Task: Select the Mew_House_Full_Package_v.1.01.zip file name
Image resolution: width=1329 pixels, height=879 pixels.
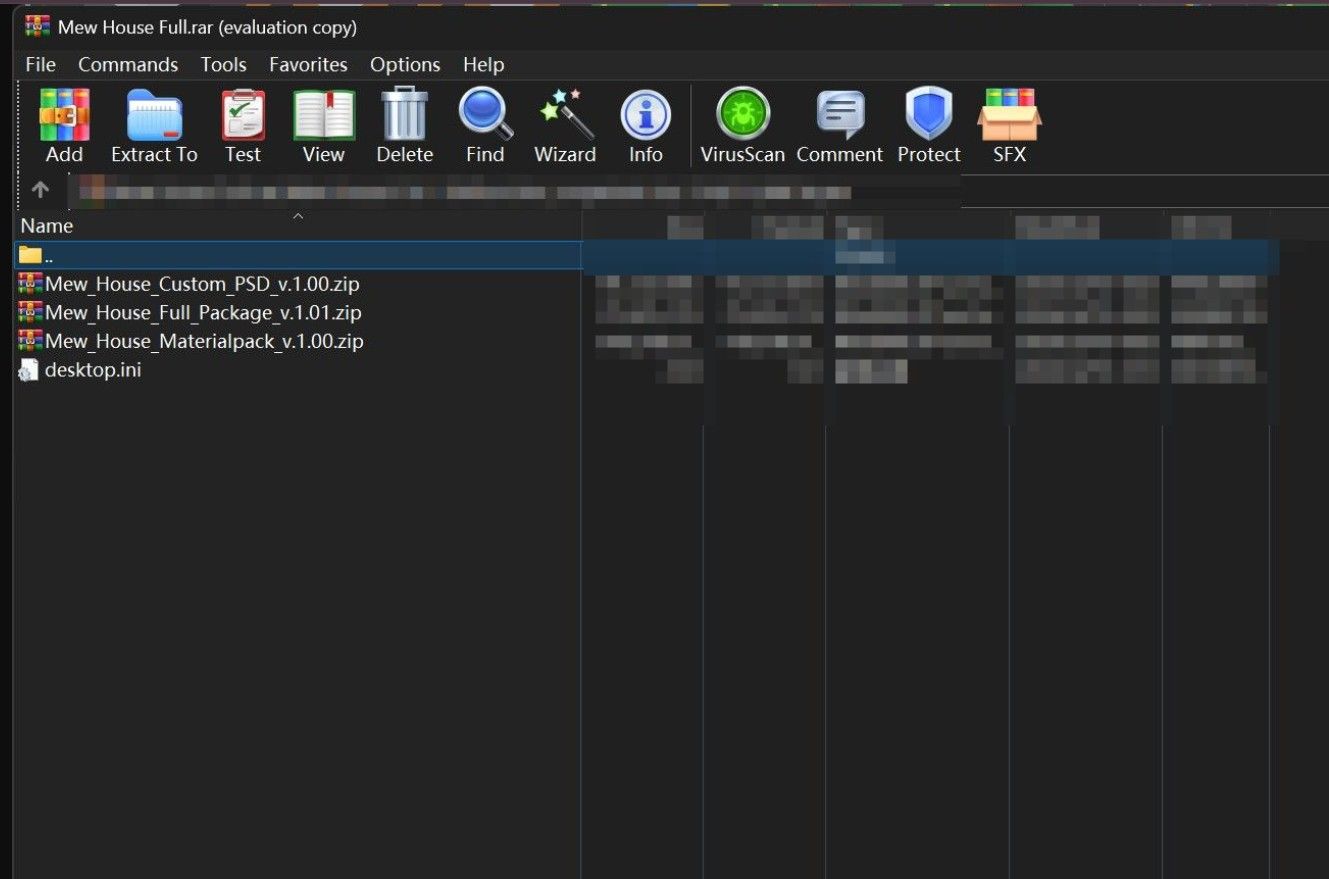Action: coord(204,313)
